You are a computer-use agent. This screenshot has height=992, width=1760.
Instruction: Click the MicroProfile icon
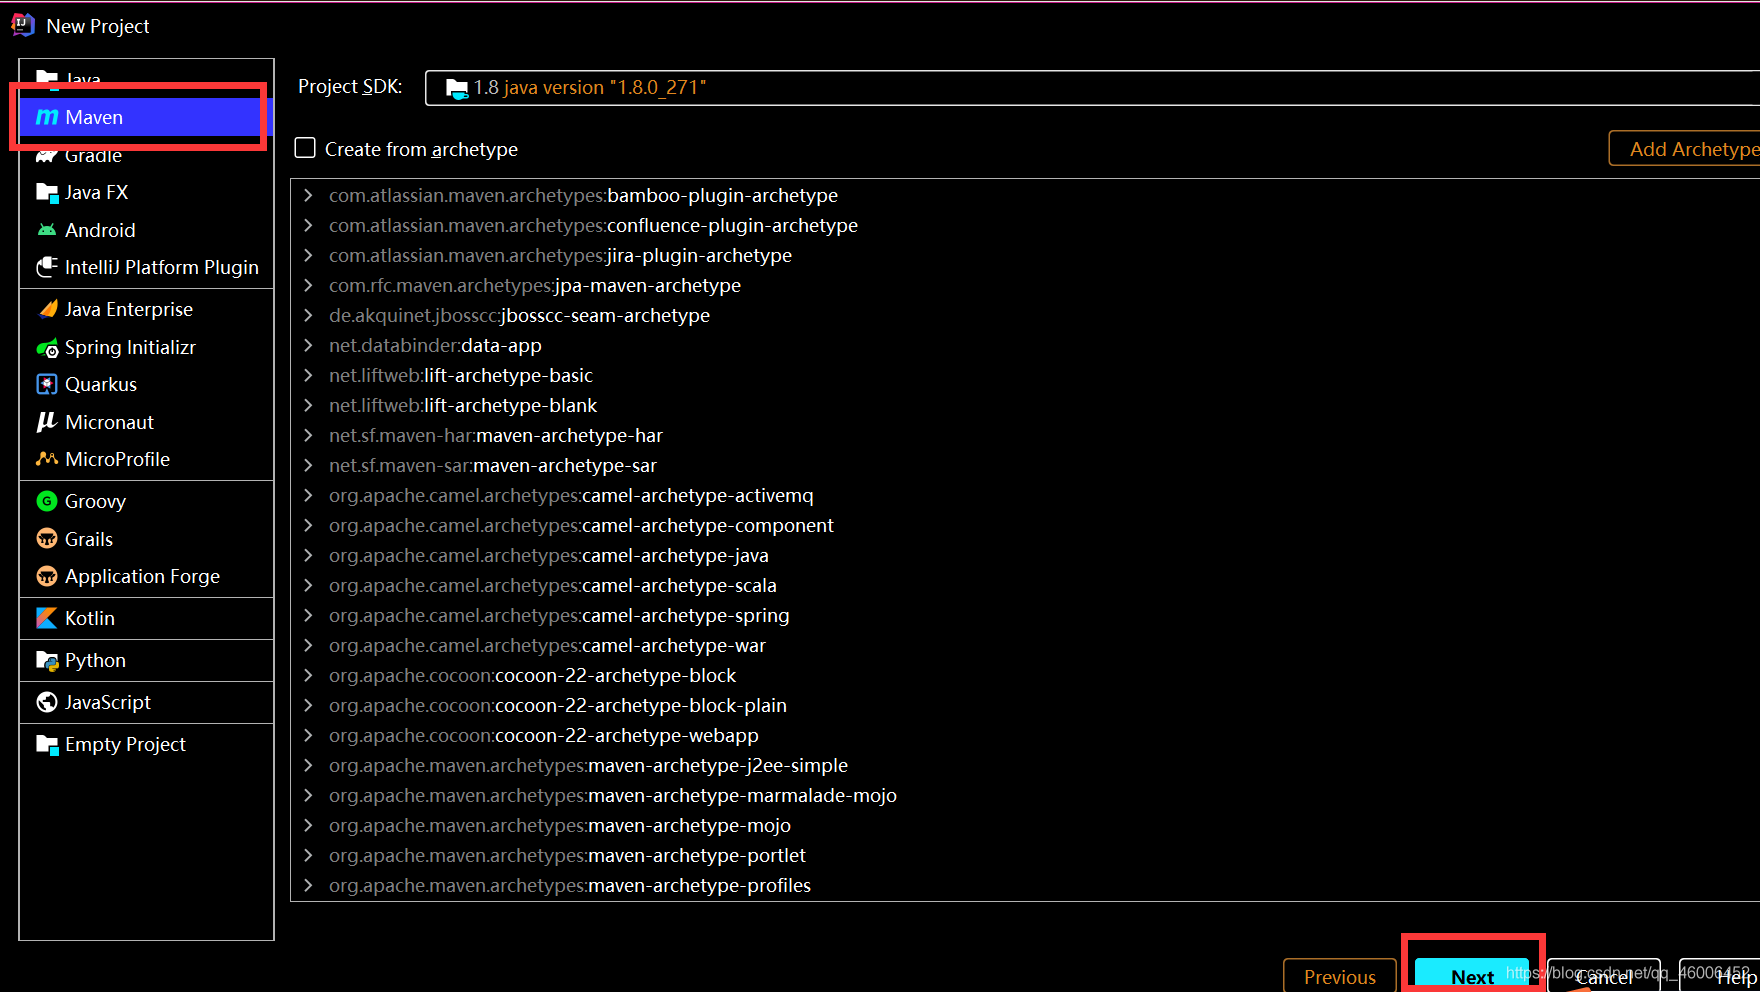(47, 459)
